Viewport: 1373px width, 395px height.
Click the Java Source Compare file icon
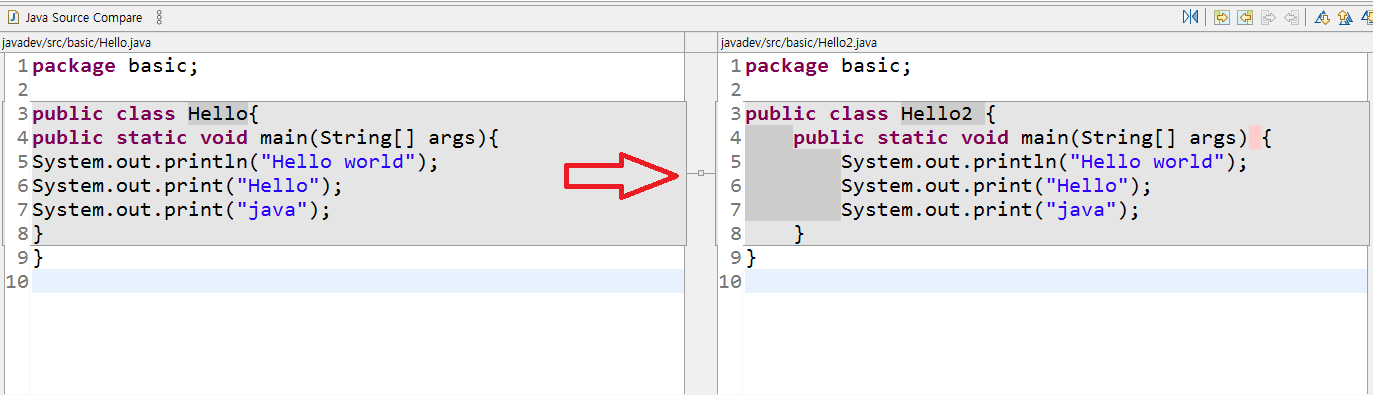tap(13, 18)
